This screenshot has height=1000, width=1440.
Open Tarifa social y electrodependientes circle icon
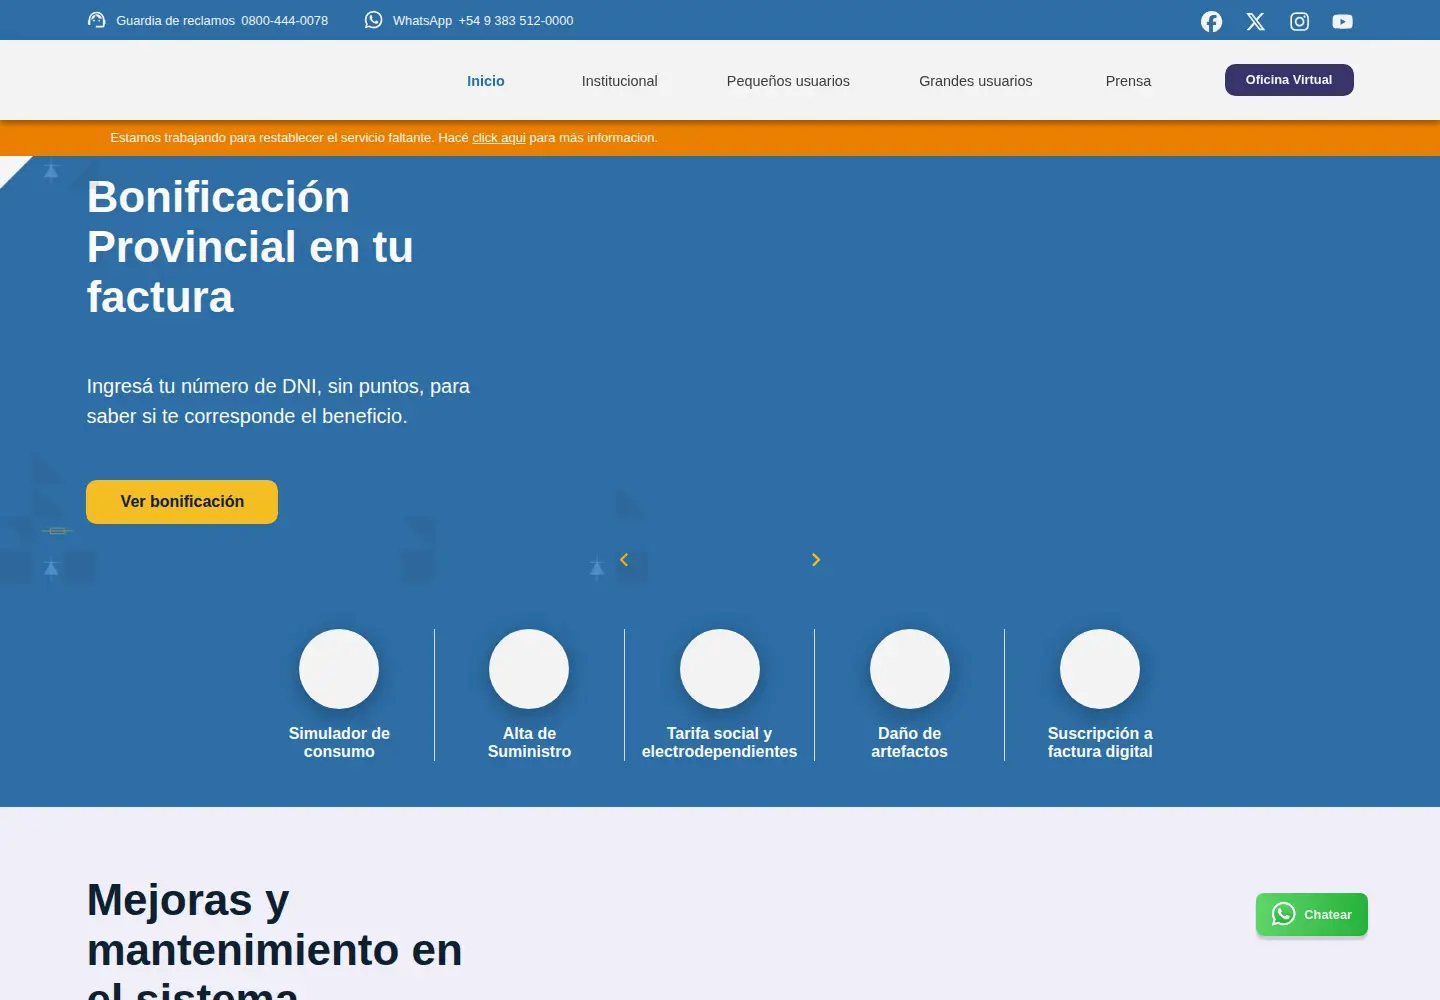click(720, 669)
